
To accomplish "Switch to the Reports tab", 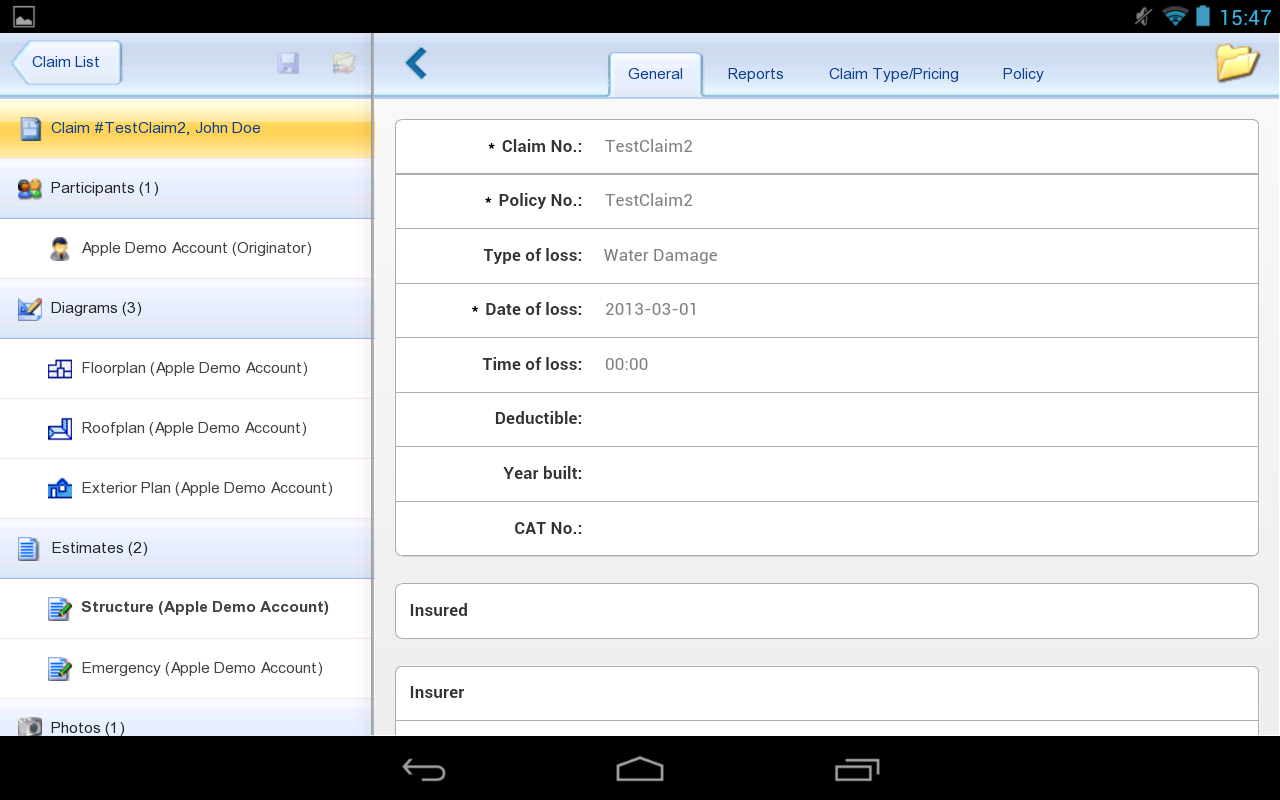I will [x=755, y=74].
